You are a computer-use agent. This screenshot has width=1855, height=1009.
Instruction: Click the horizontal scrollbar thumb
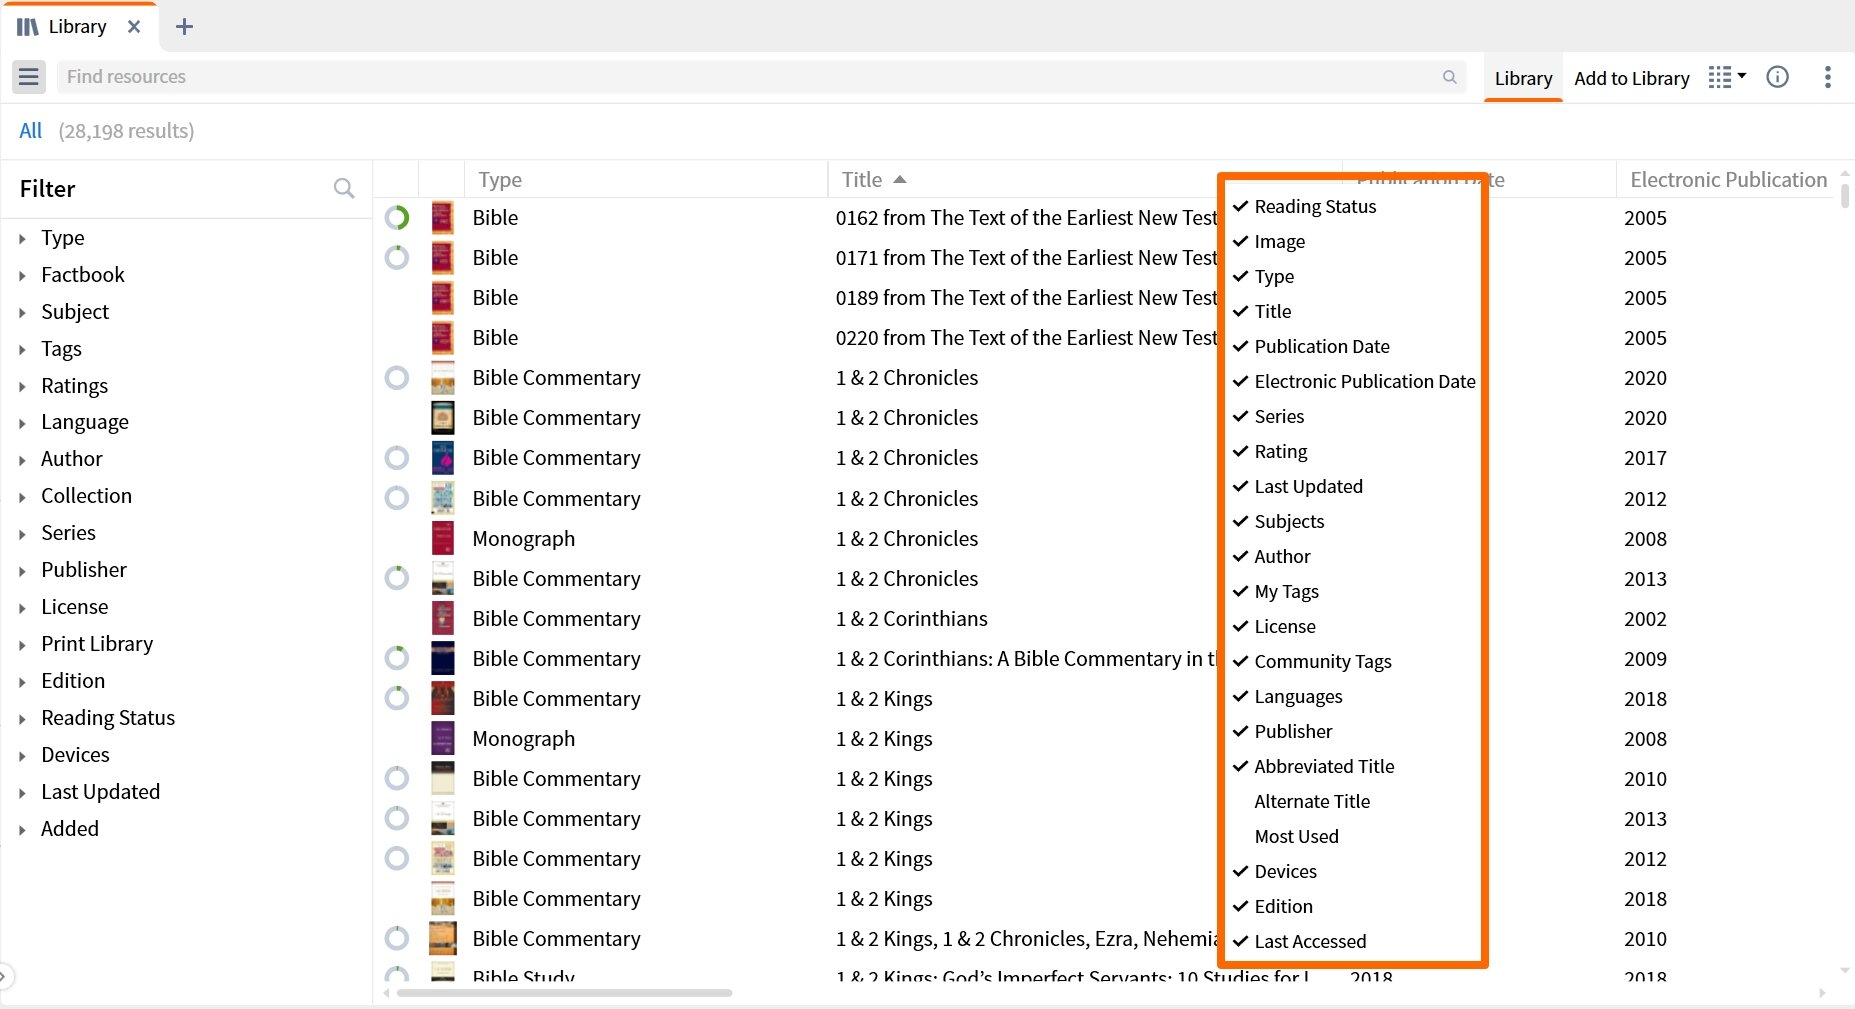564,993
